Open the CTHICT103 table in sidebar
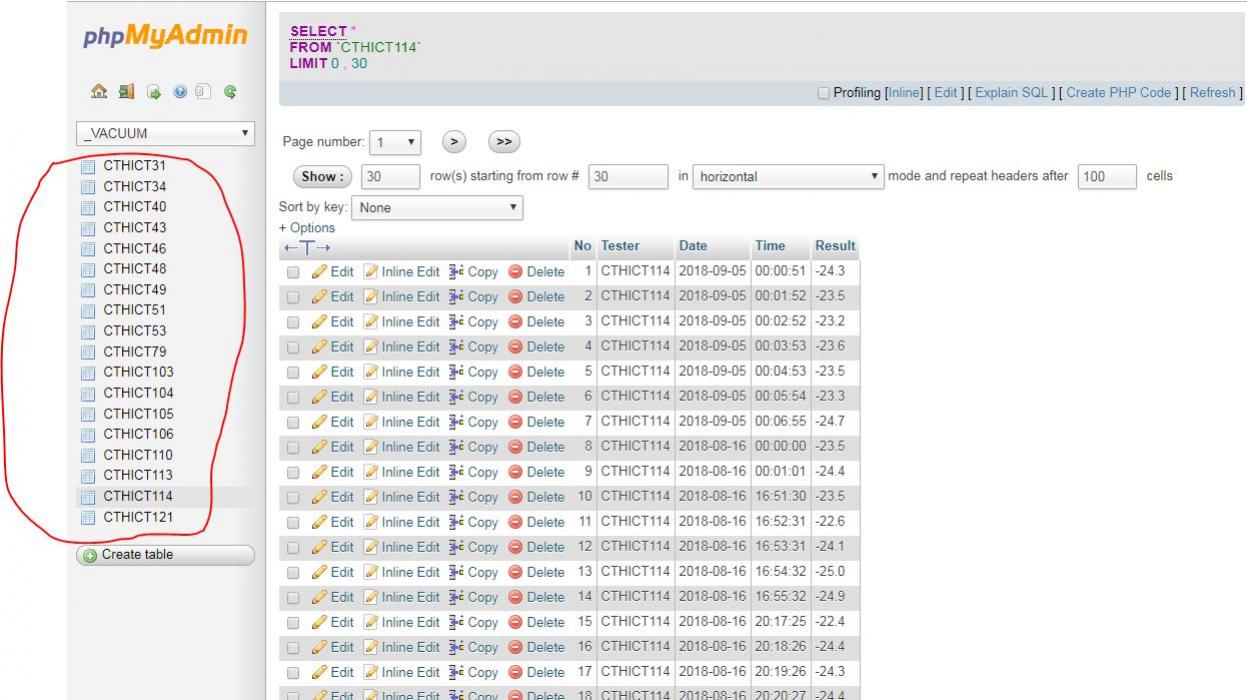 pos(138,372)
